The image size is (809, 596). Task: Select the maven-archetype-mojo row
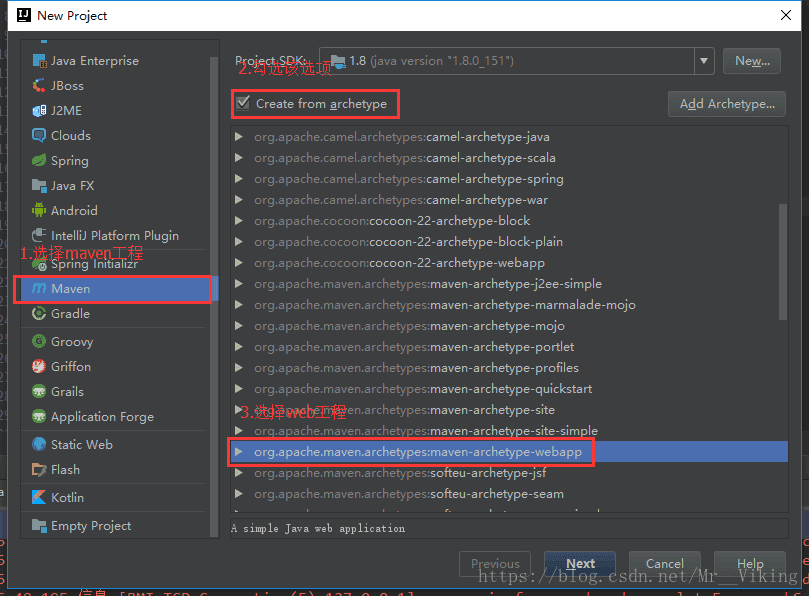coord(509,326)
